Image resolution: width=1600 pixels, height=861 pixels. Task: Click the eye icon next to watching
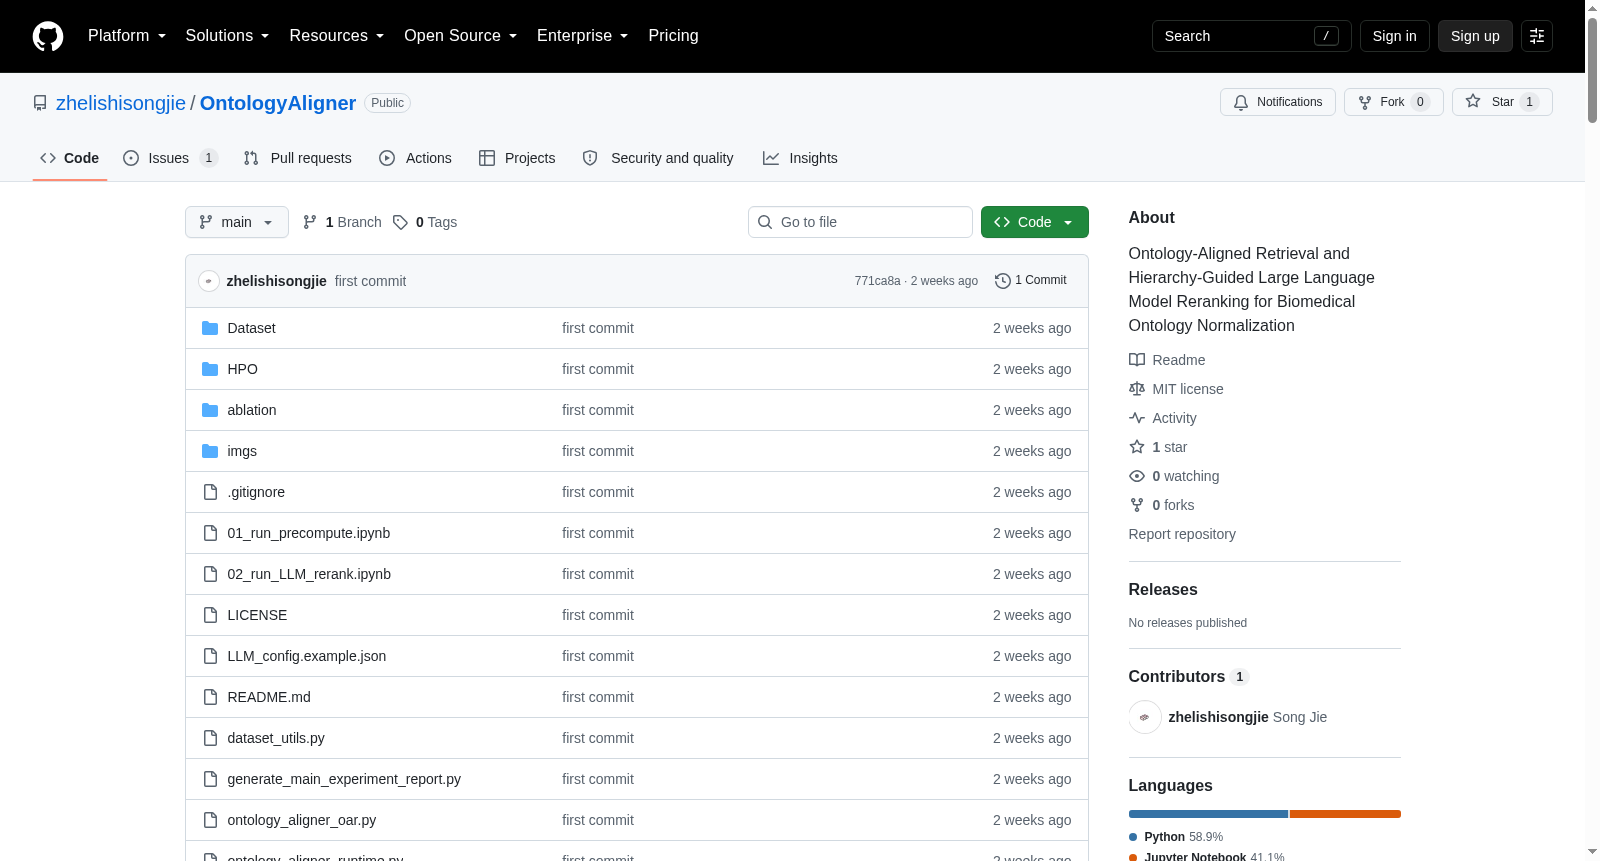point(1137,476)
